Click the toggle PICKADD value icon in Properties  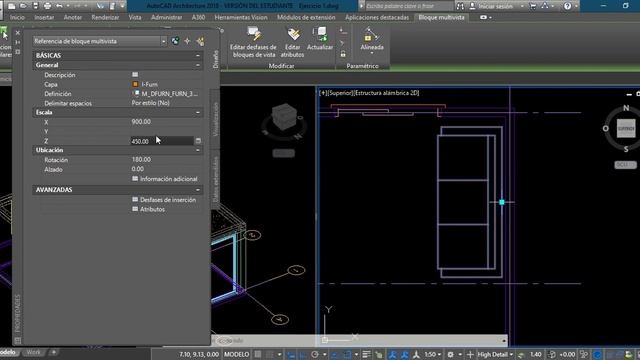[175, 41]
